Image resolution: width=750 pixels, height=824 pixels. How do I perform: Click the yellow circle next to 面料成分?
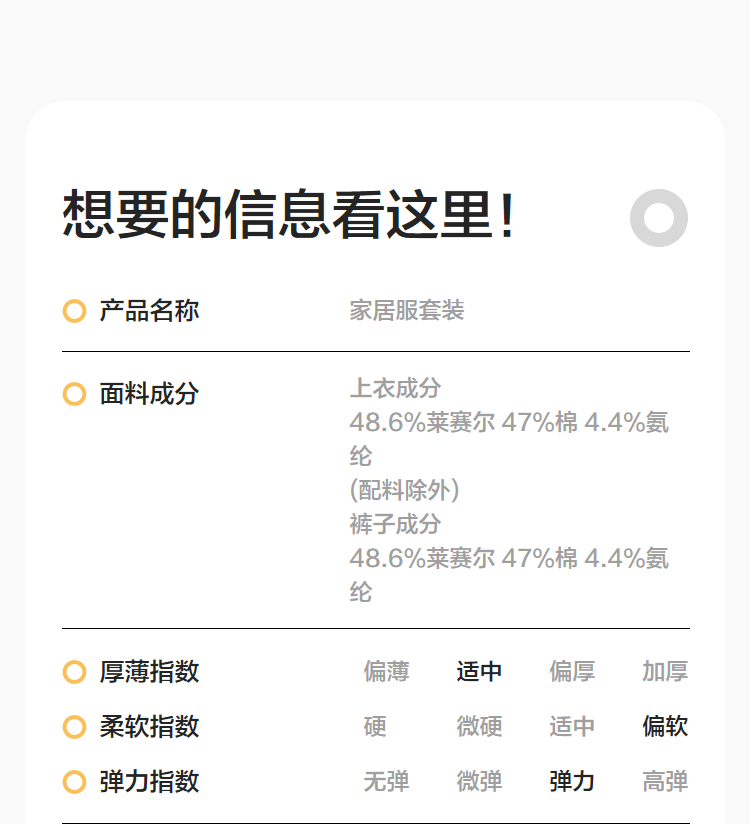[74, 394]
